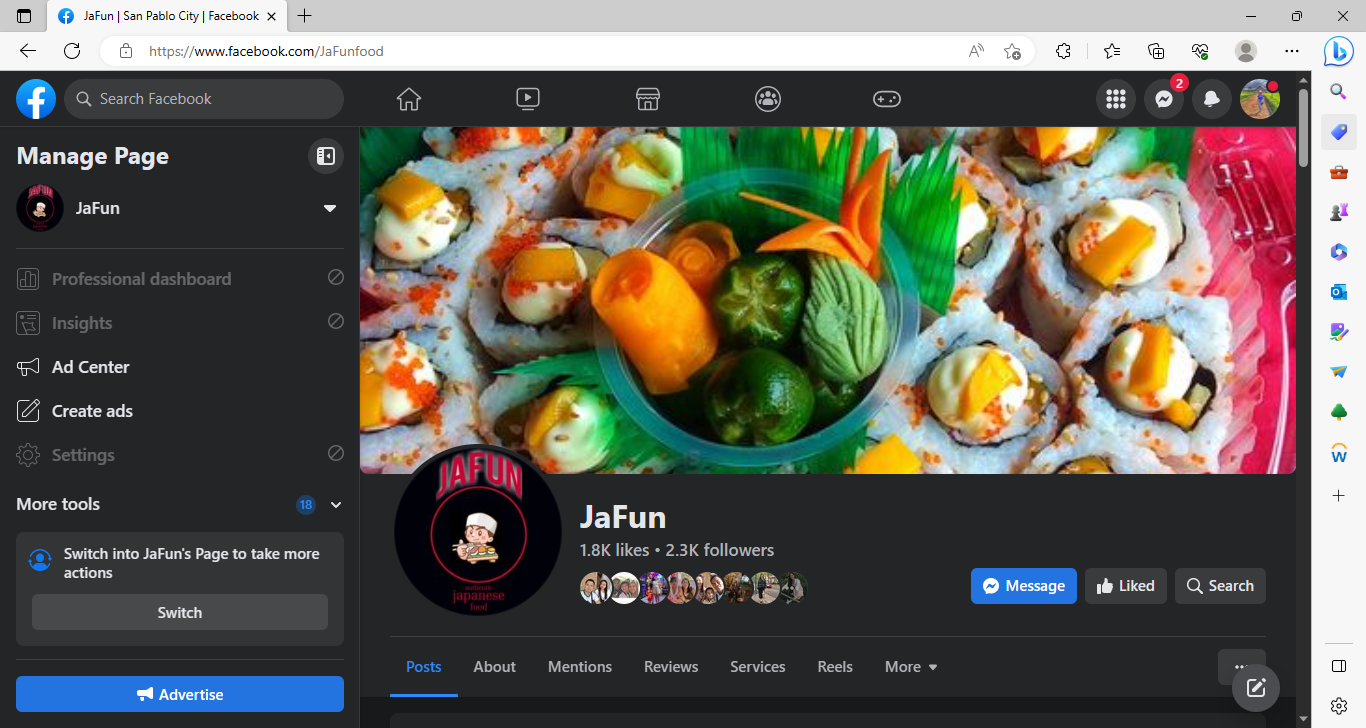Add a sidebar app with plus icon
1366x728 pixels.
(1339, 495)
